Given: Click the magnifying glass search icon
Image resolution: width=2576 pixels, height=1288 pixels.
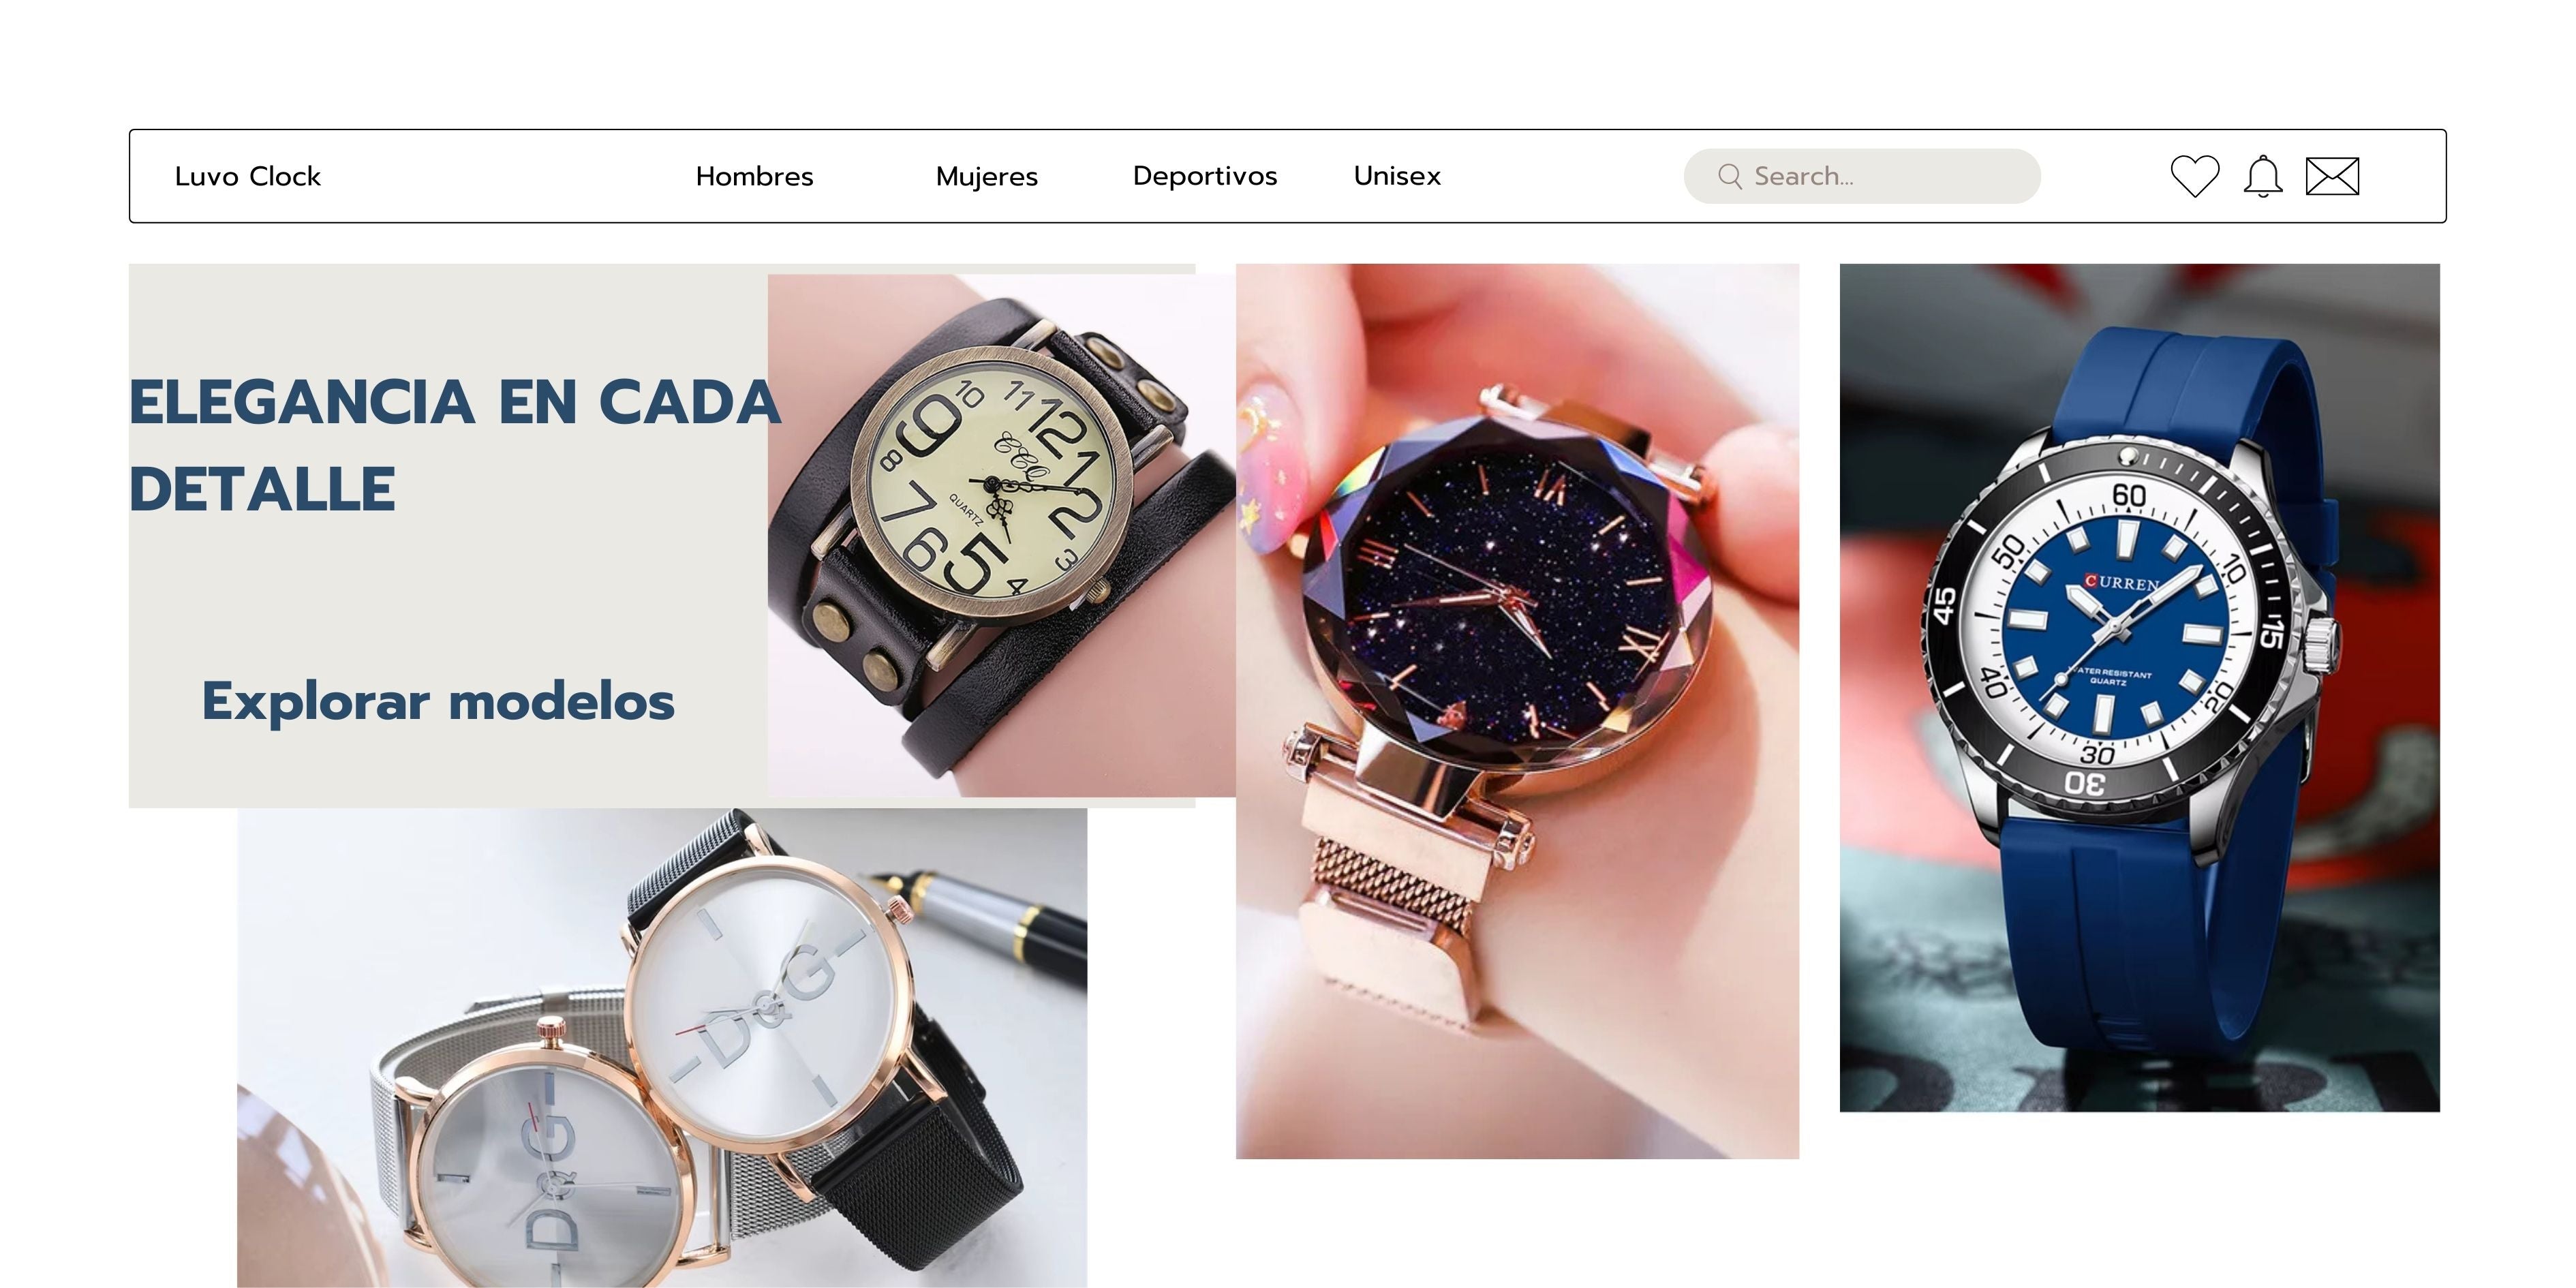Looking at the screenshot, I should [x=1729, y=176].
